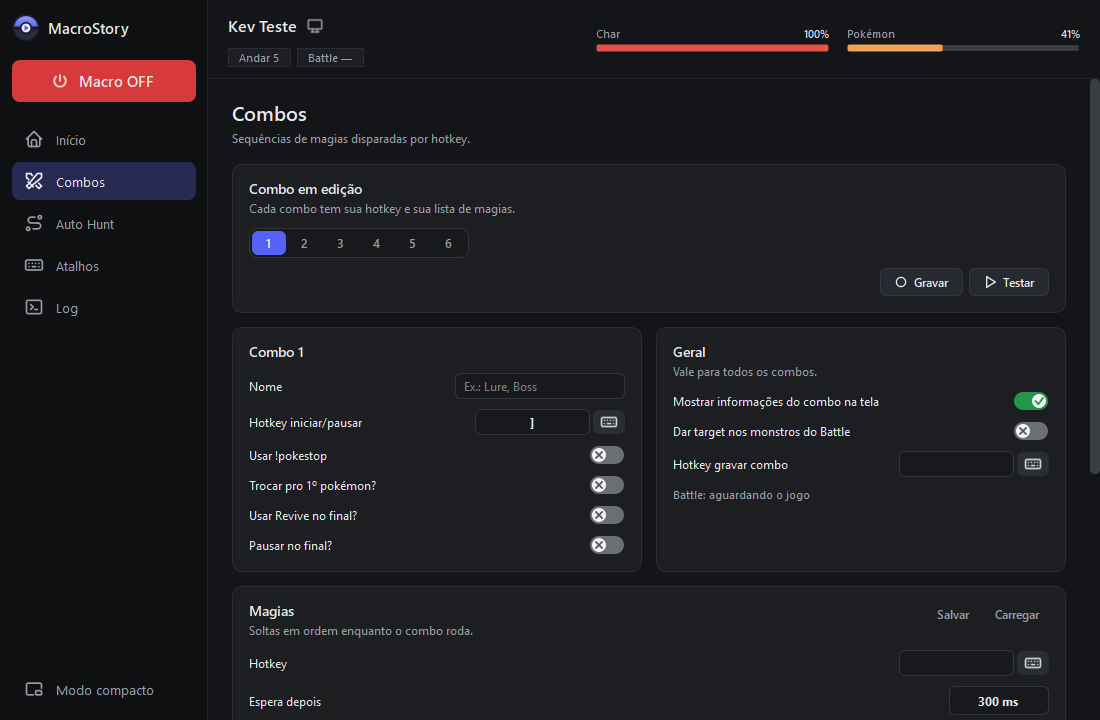
Task: Enable the Usar !pokestop switch
Action: (607, 455)
